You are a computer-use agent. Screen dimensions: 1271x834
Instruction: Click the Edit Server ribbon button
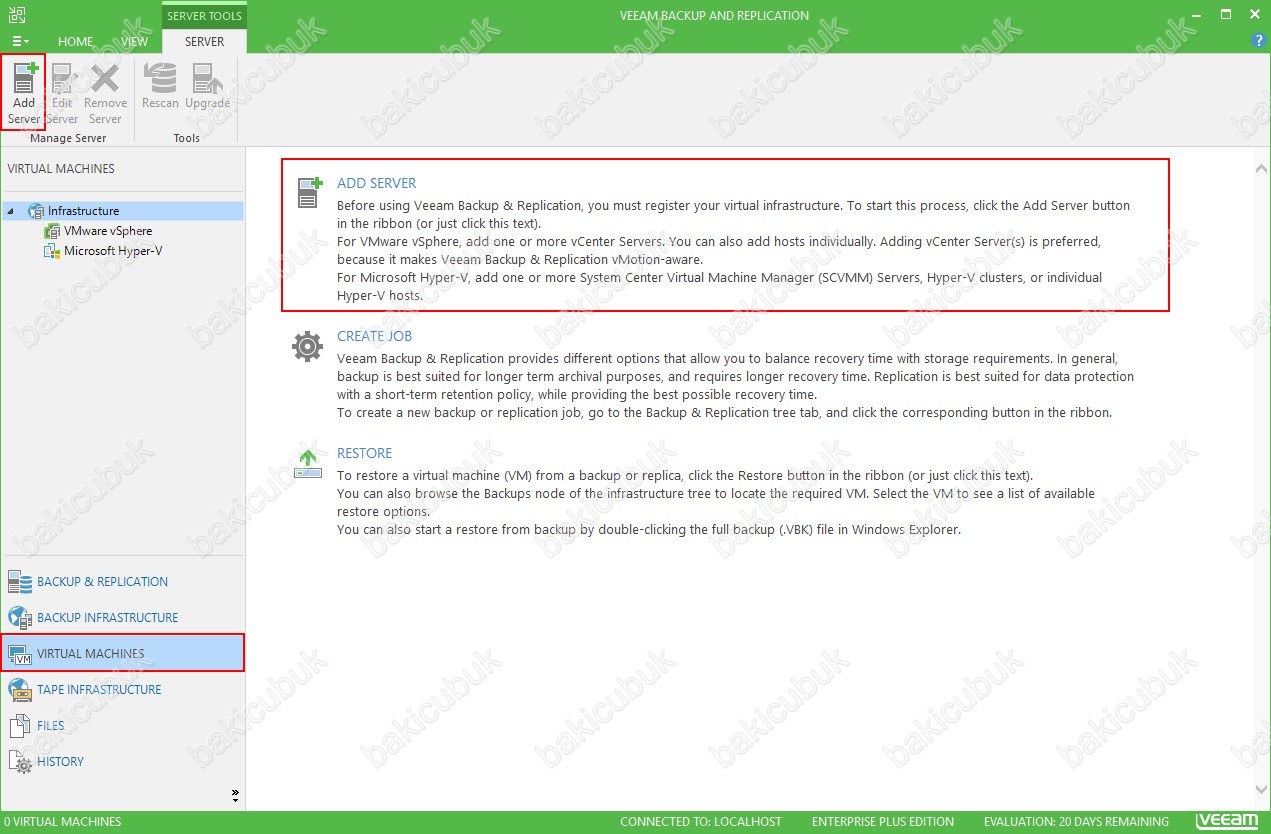(62, 93)
